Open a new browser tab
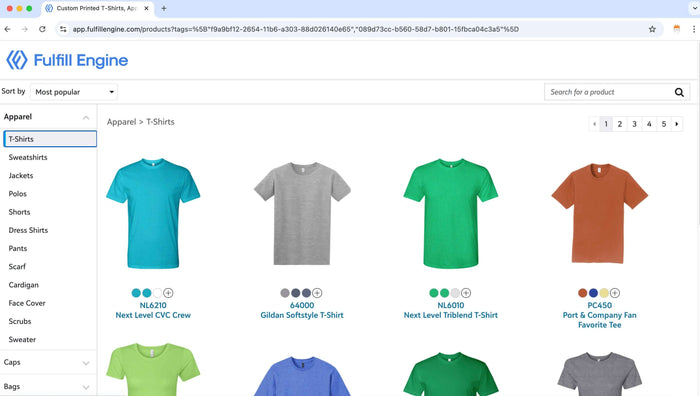The height and width of the screenshot is (396, 700). pos(164,8)
